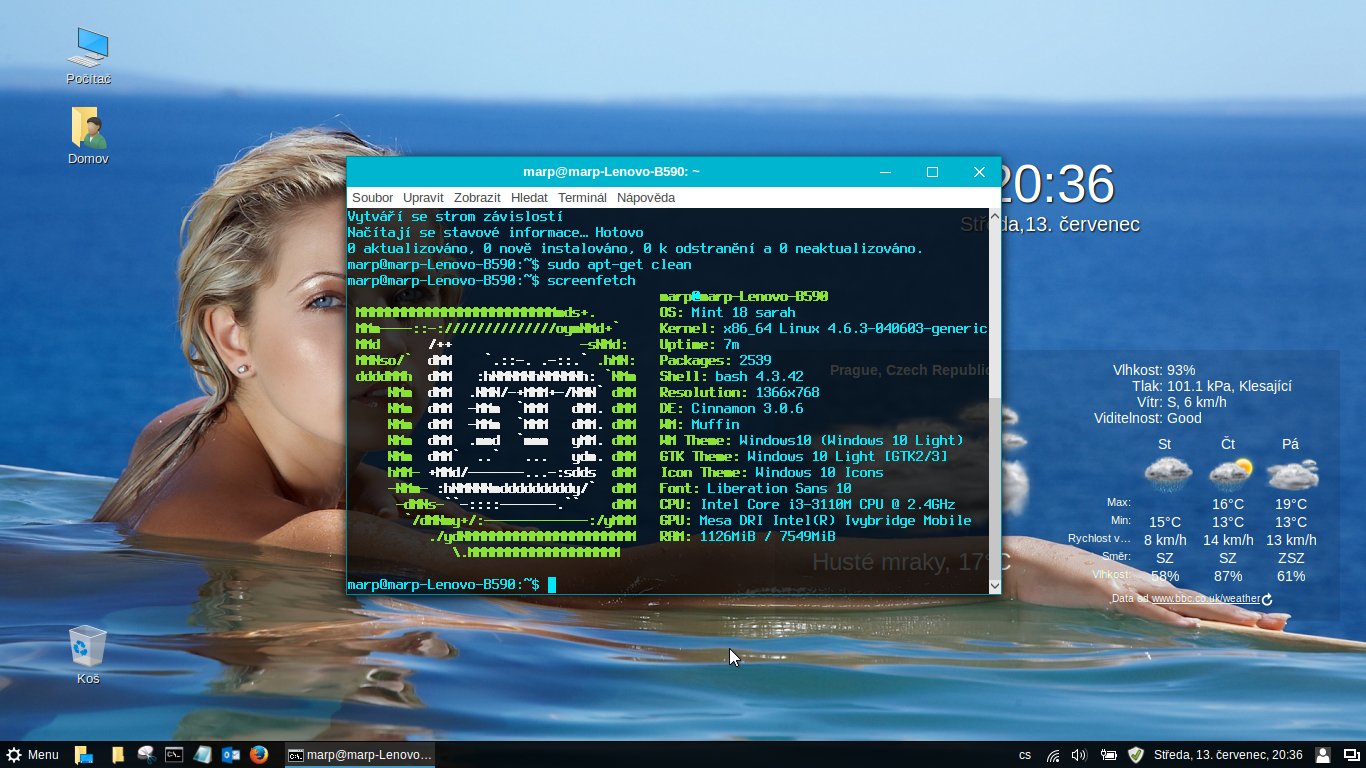Click 'sudo apt-get clean' command line
1366x768 pixels.
[x=619, y=265]
